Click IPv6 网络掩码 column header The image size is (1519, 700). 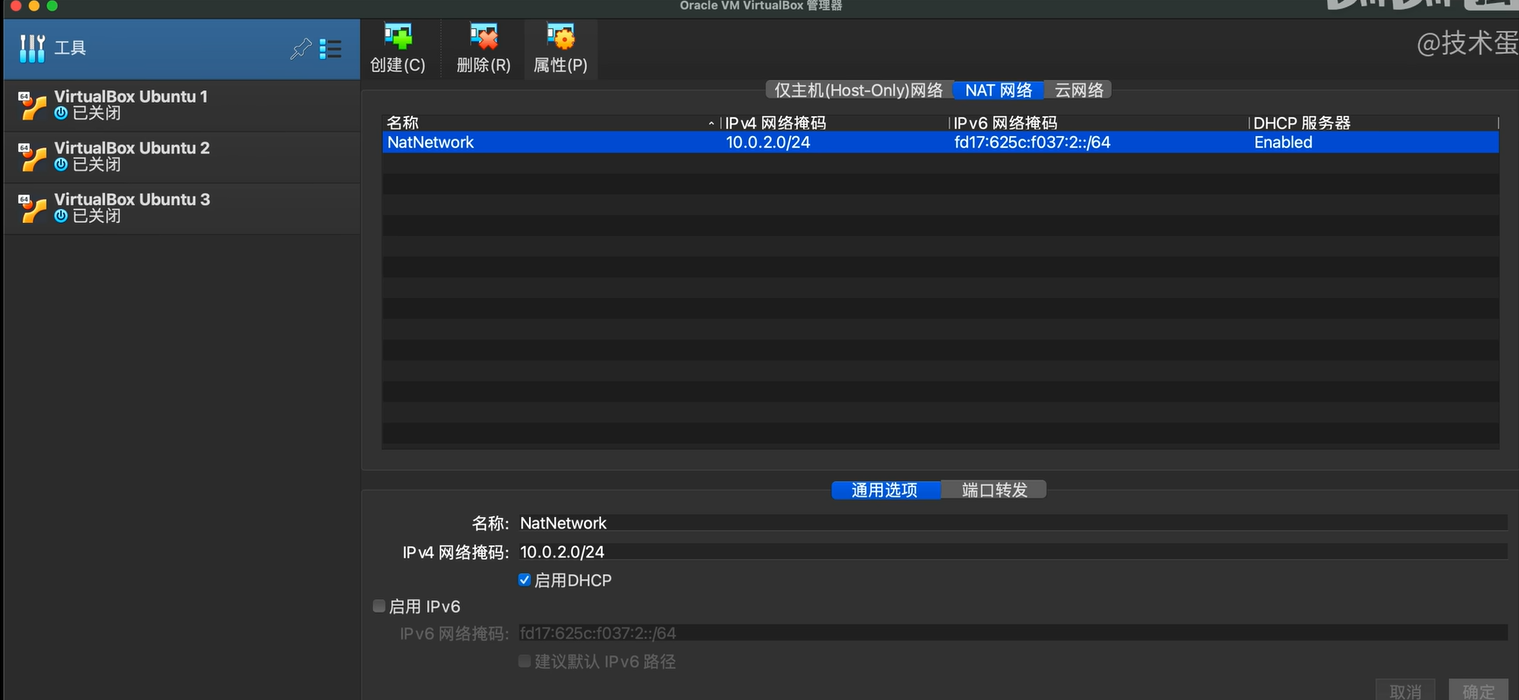[1099, 123]
